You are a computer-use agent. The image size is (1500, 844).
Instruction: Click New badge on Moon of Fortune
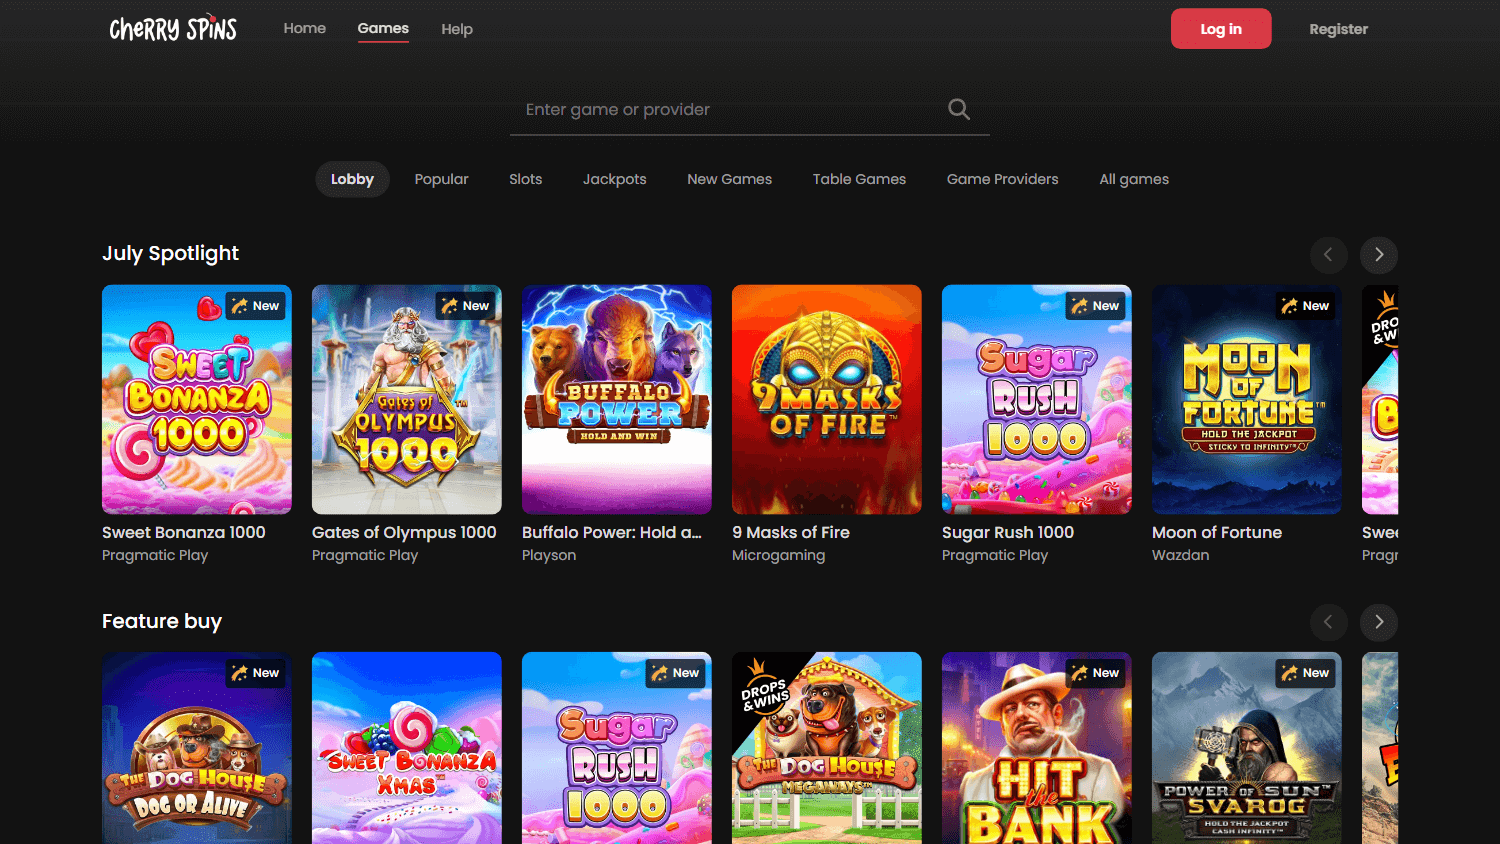click(1306, 306)
